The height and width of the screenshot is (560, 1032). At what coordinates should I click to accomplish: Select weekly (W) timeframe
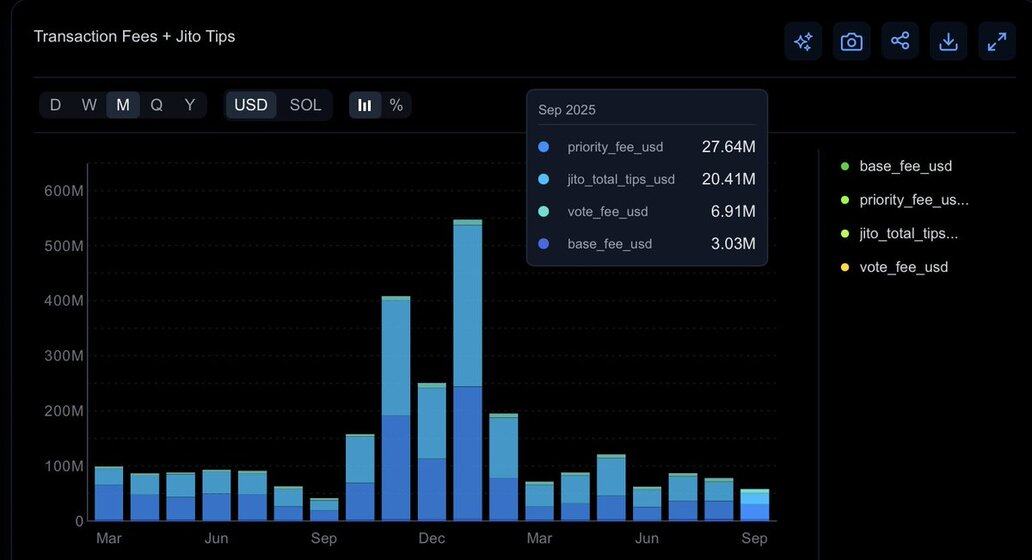pos(89,105)
